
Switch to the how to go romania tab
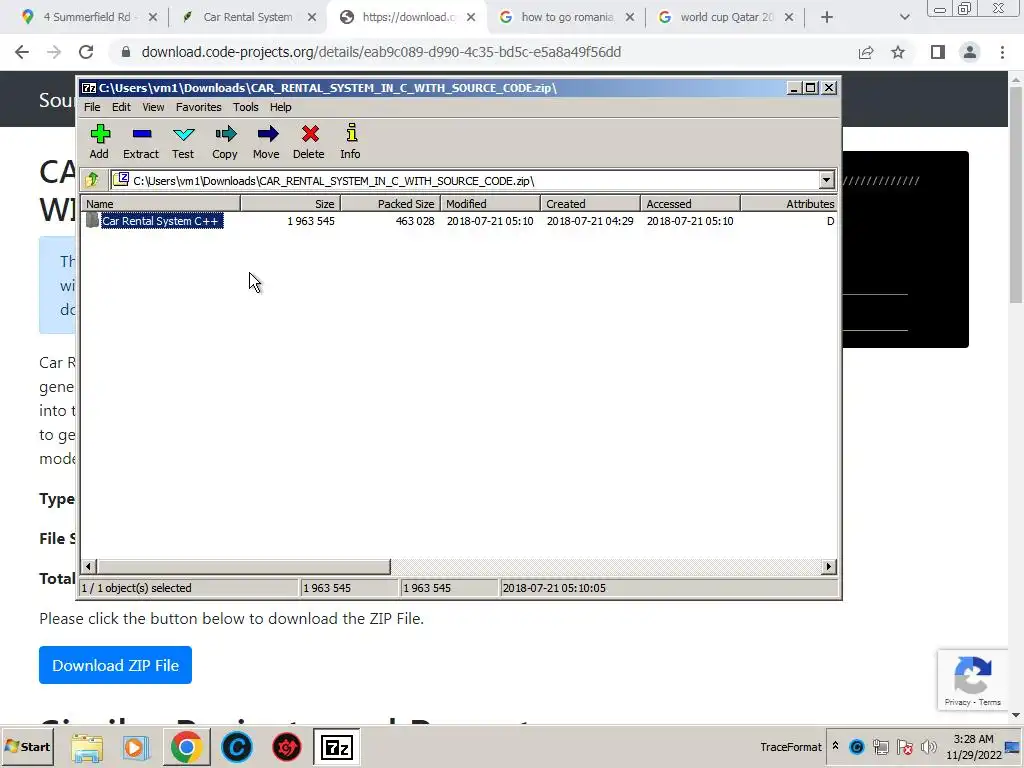pos(567,17)
